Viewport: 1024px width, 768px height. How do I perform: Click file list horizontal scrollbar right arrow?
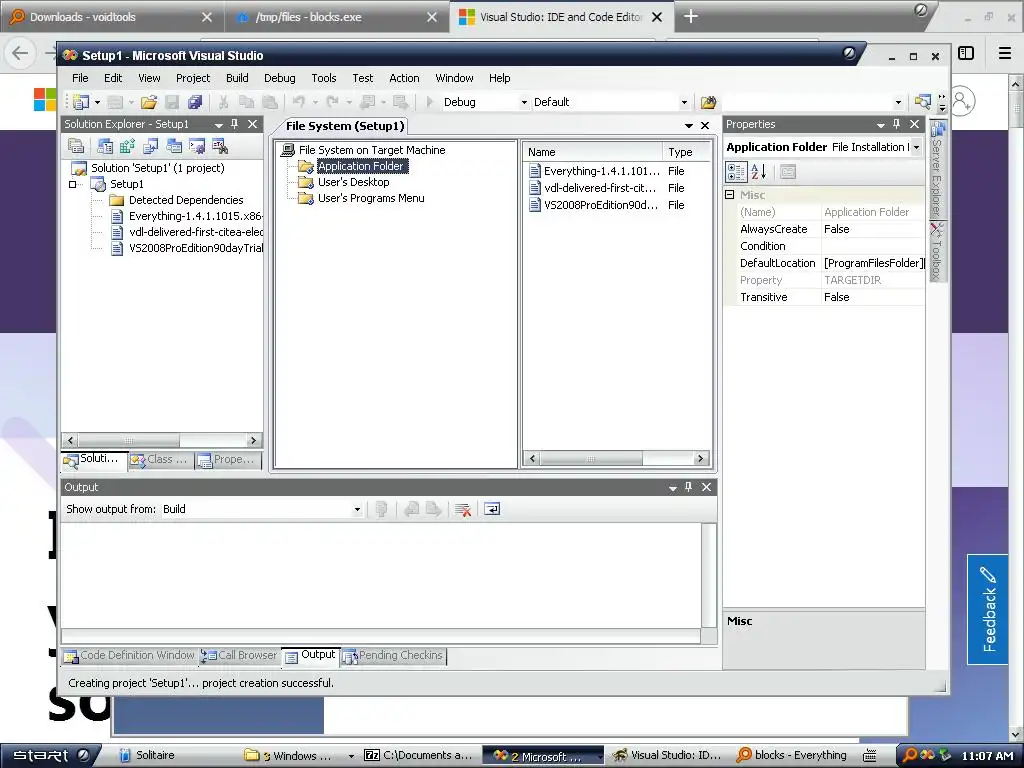click(x=701, y=458)
